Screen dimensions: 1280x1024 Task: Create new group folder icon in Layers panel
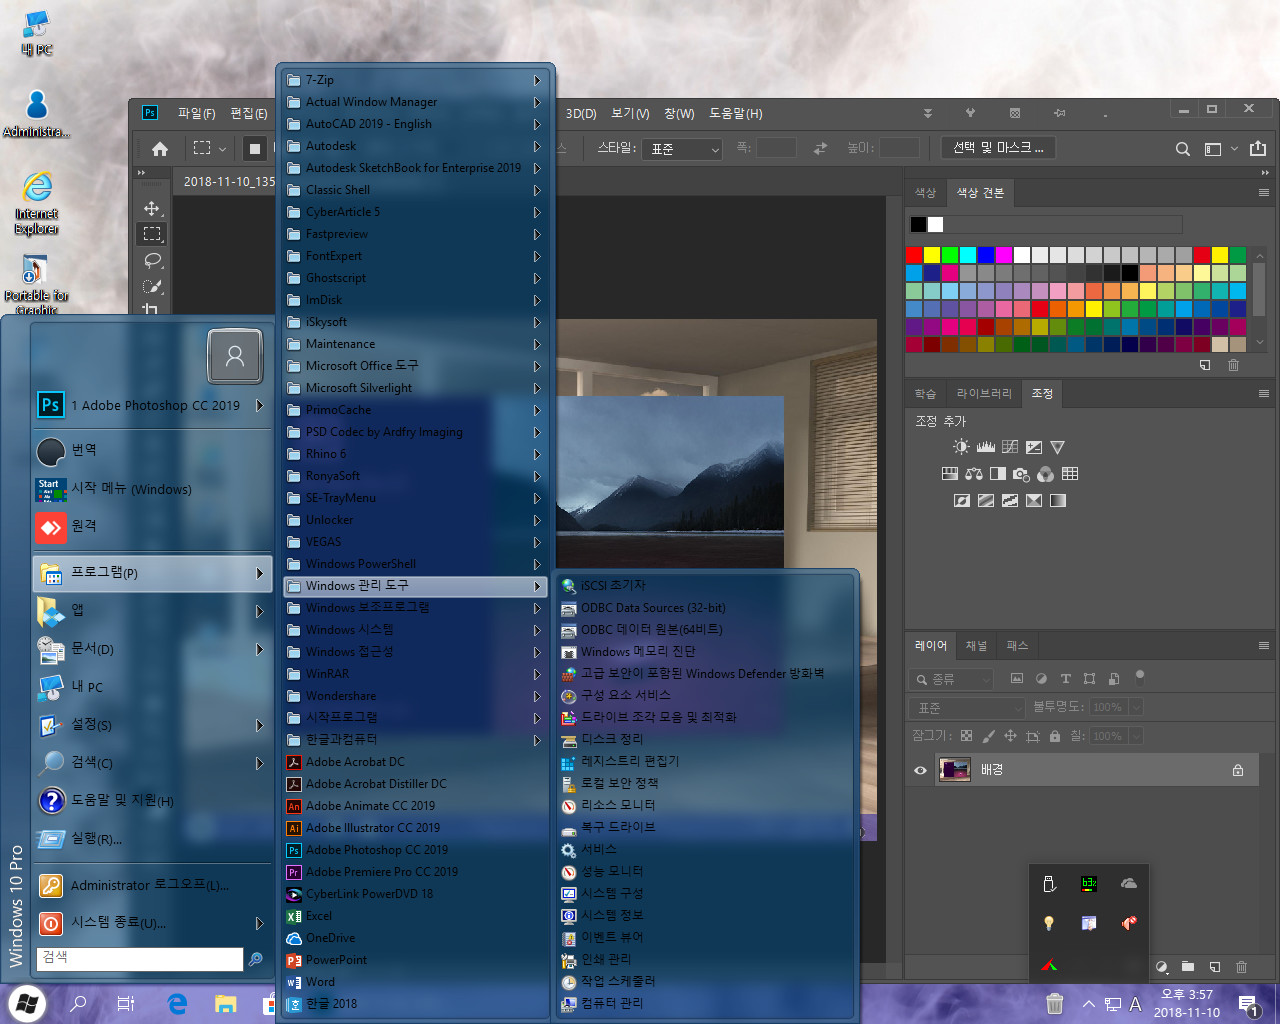point(1188,967)
